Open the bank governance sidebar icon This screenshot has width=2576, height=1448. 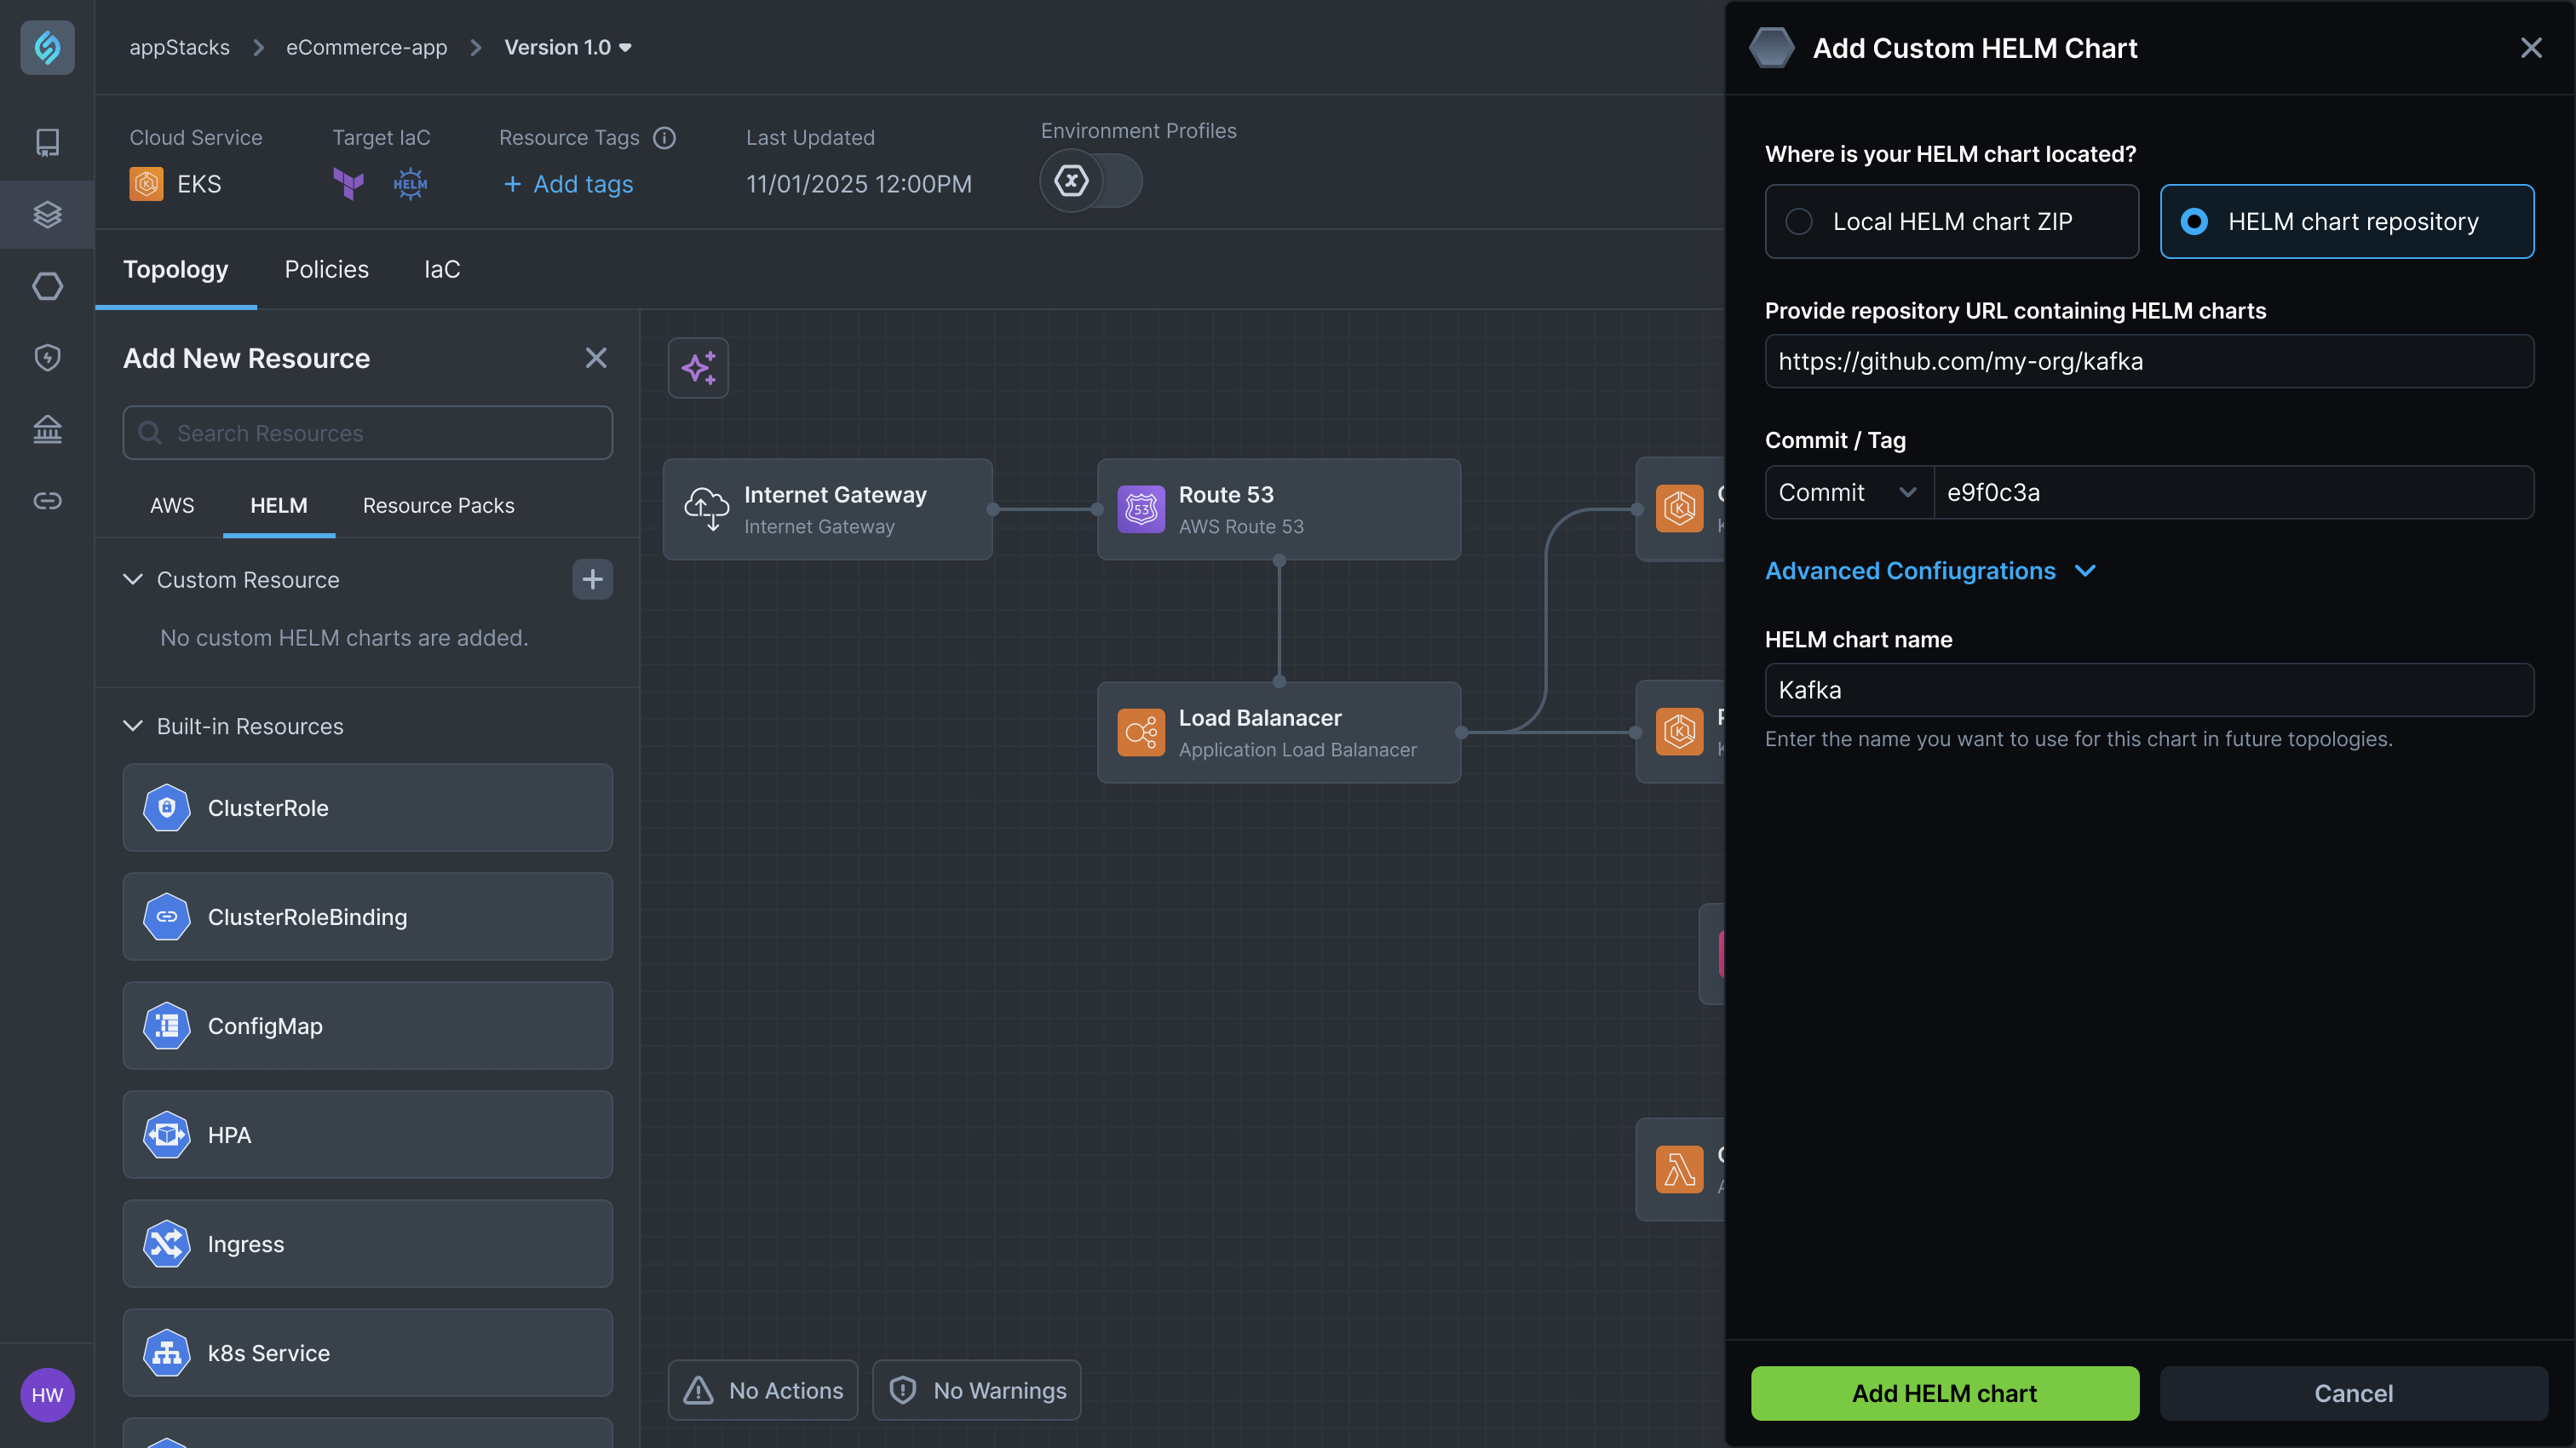(x=47, y=429)
